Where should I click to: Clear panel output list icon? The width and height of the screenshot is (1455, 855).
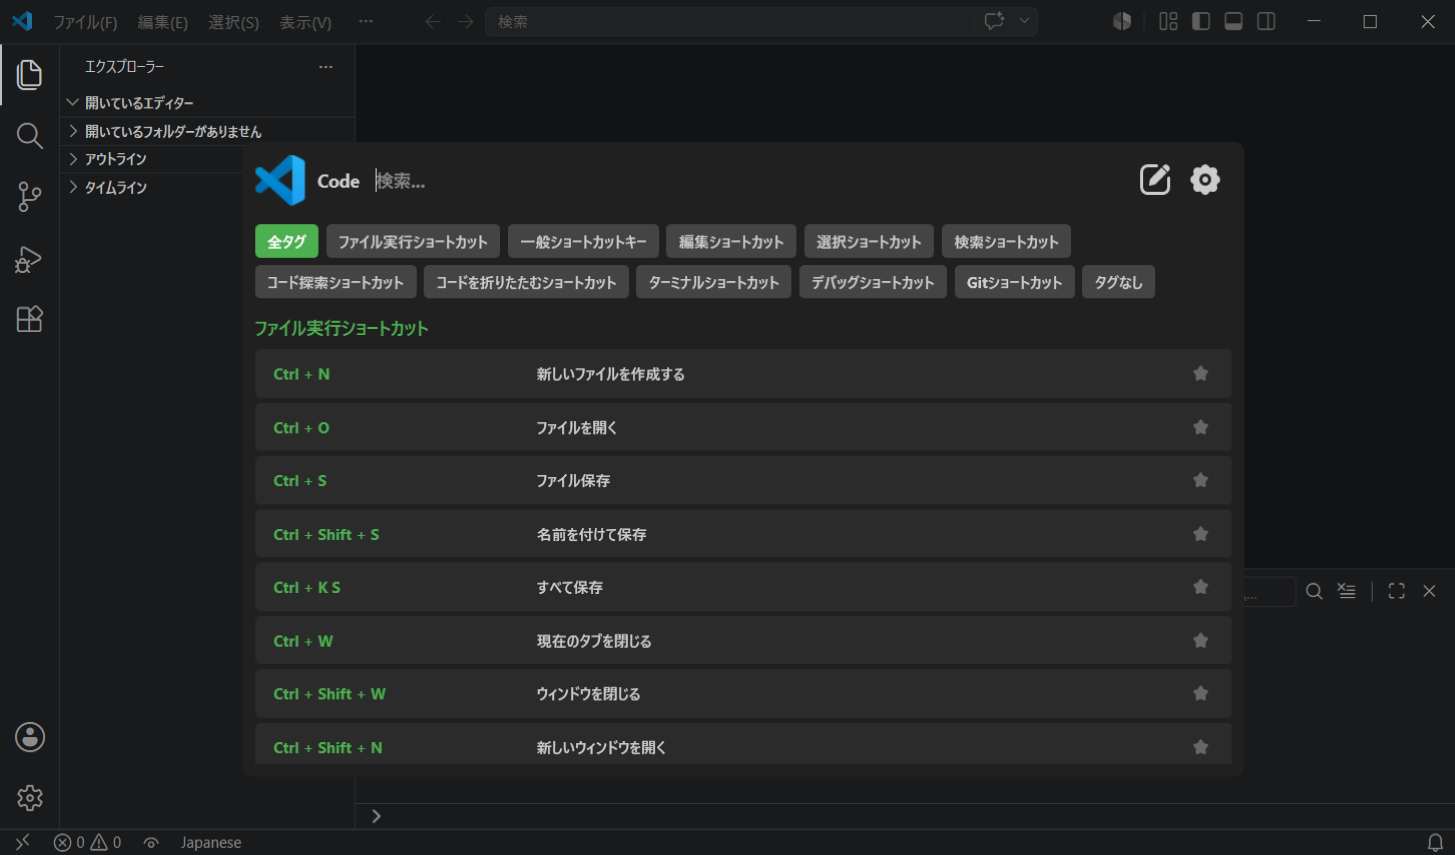tap(1347, 591)
